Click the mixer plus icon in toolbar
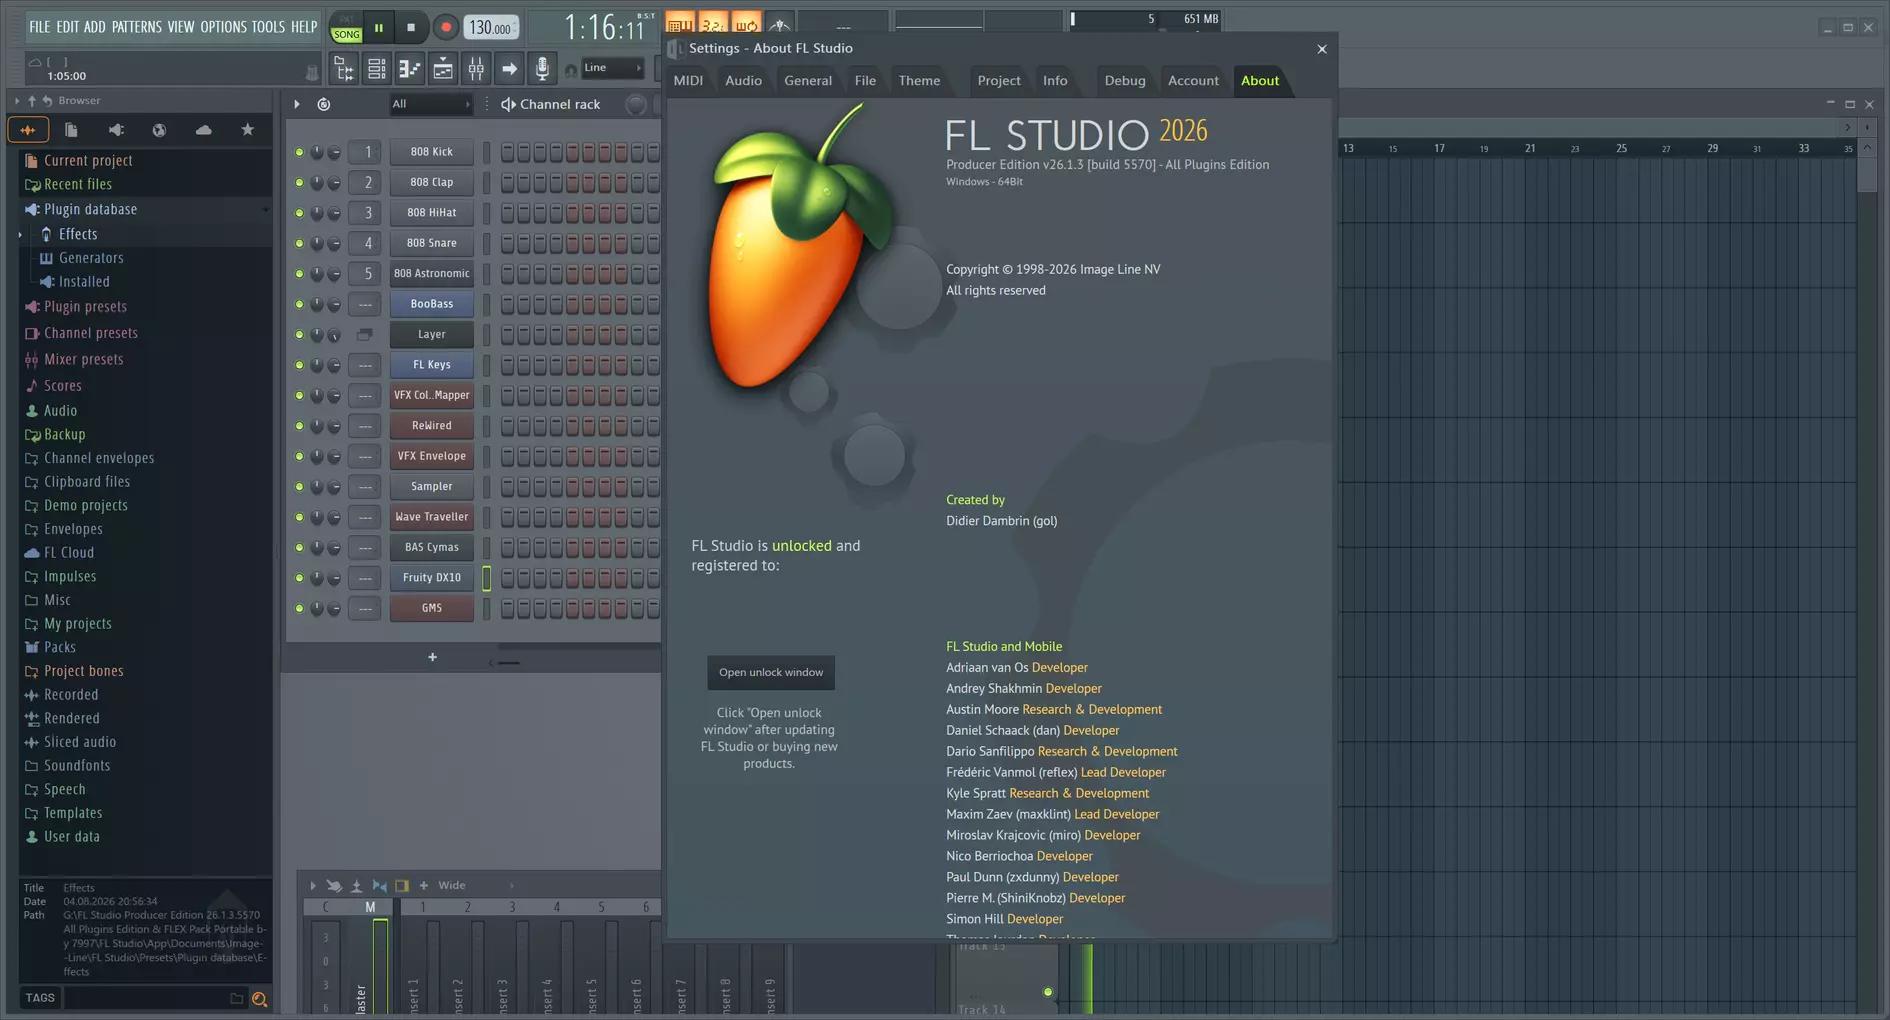Viewport: 1890px width, 1020px height. pos(423,885)
